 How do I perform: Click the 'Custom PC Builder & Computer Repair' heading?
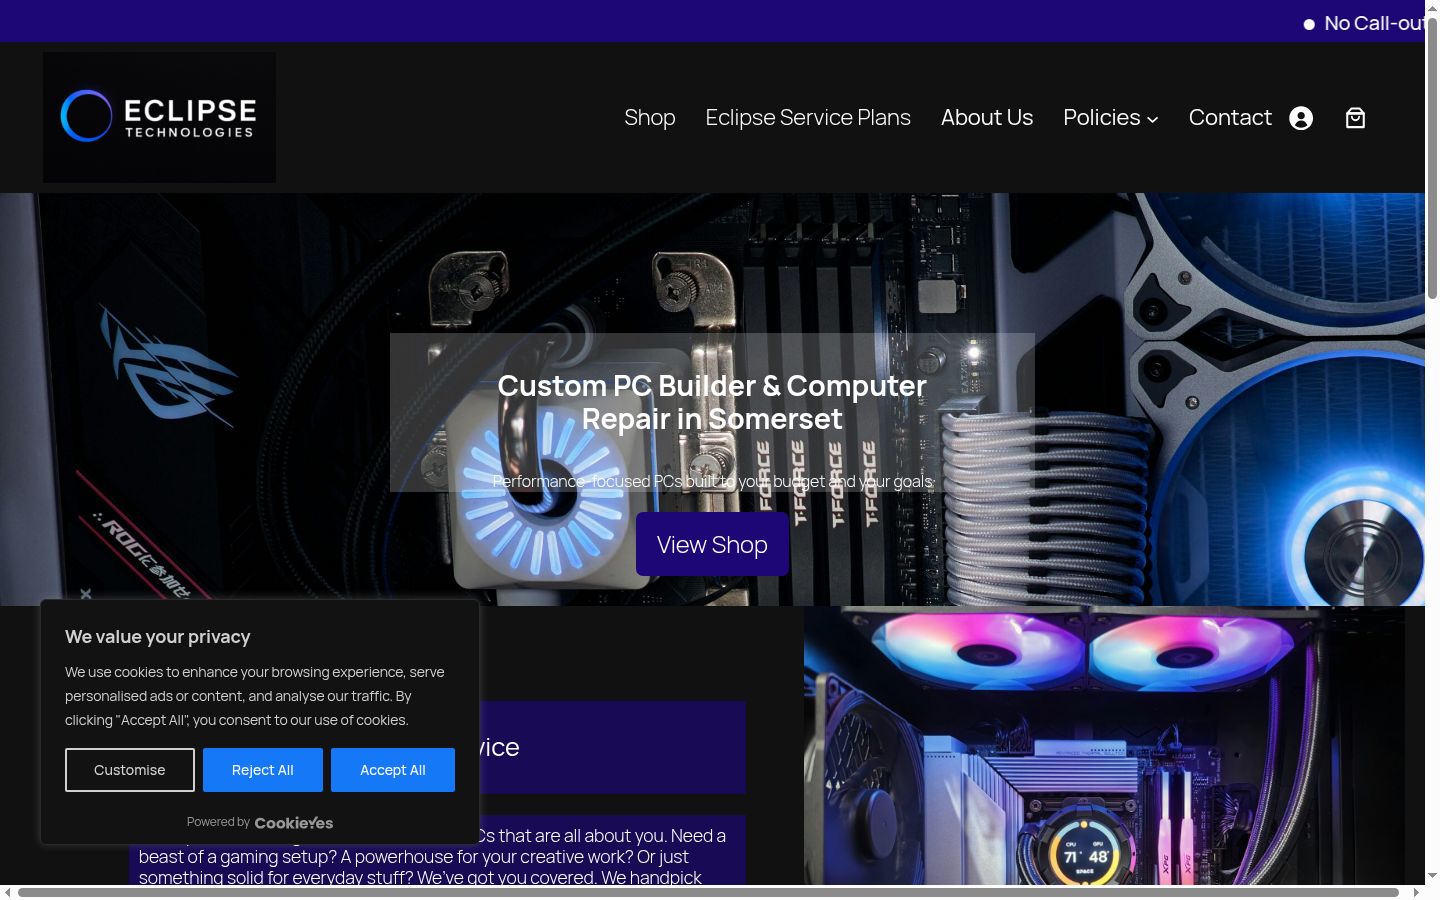pos(712,402)
